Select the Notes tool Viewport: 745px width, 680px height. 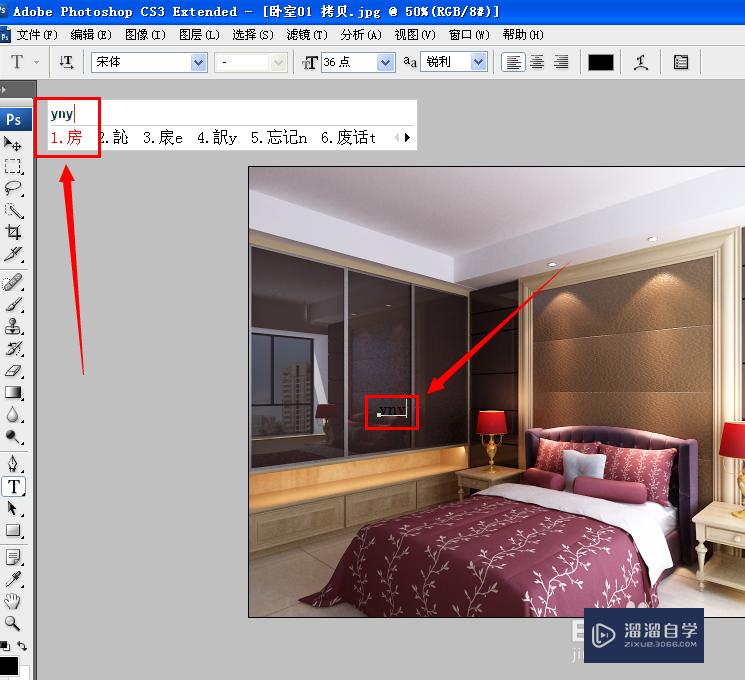[12, 557]
